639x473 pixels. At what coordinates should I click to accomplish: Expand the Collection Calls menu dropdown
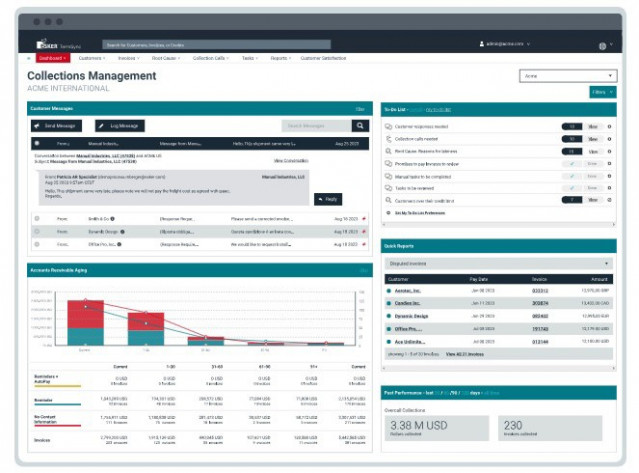tap(211, 58)
